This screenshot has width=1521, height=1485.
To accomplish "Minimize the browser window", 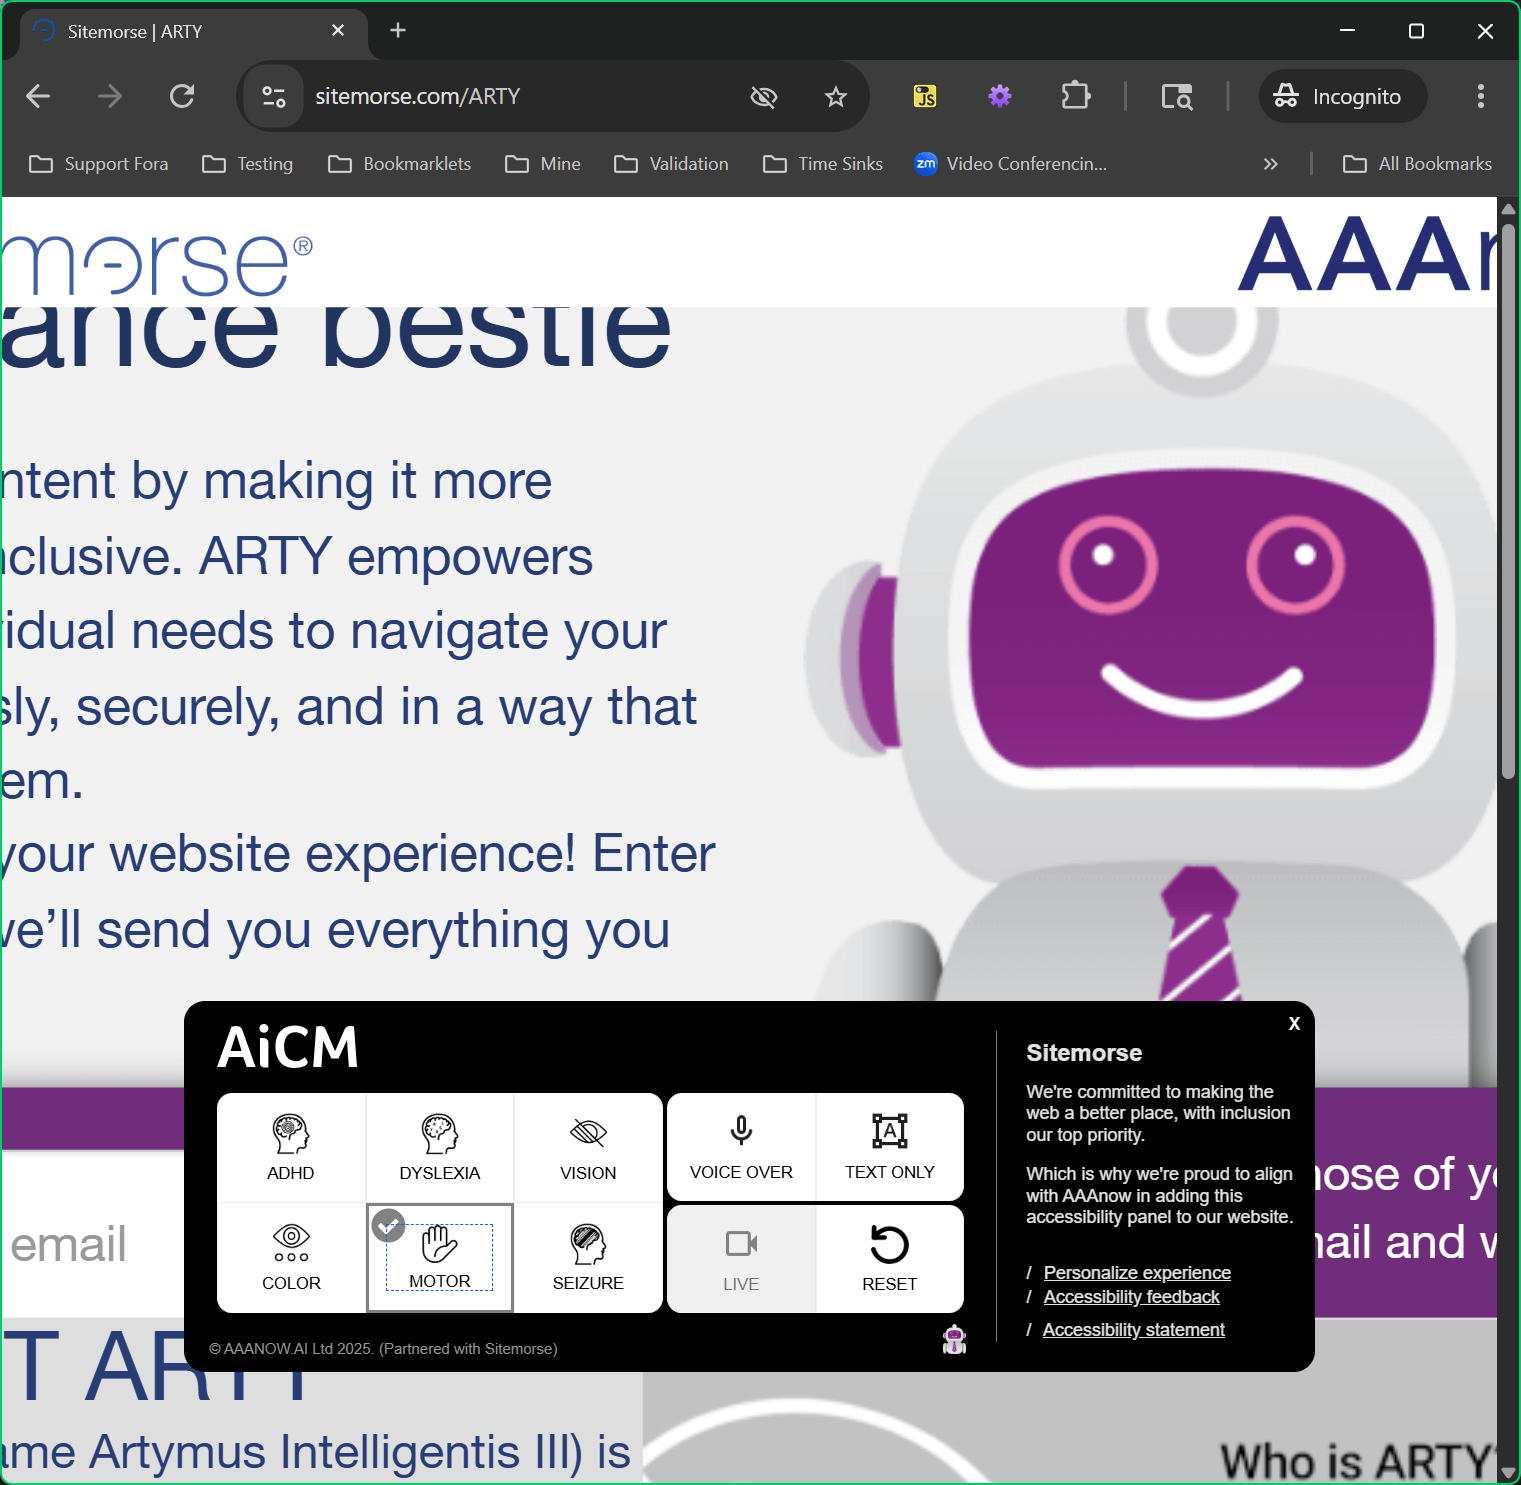I will coord(1347,31).
